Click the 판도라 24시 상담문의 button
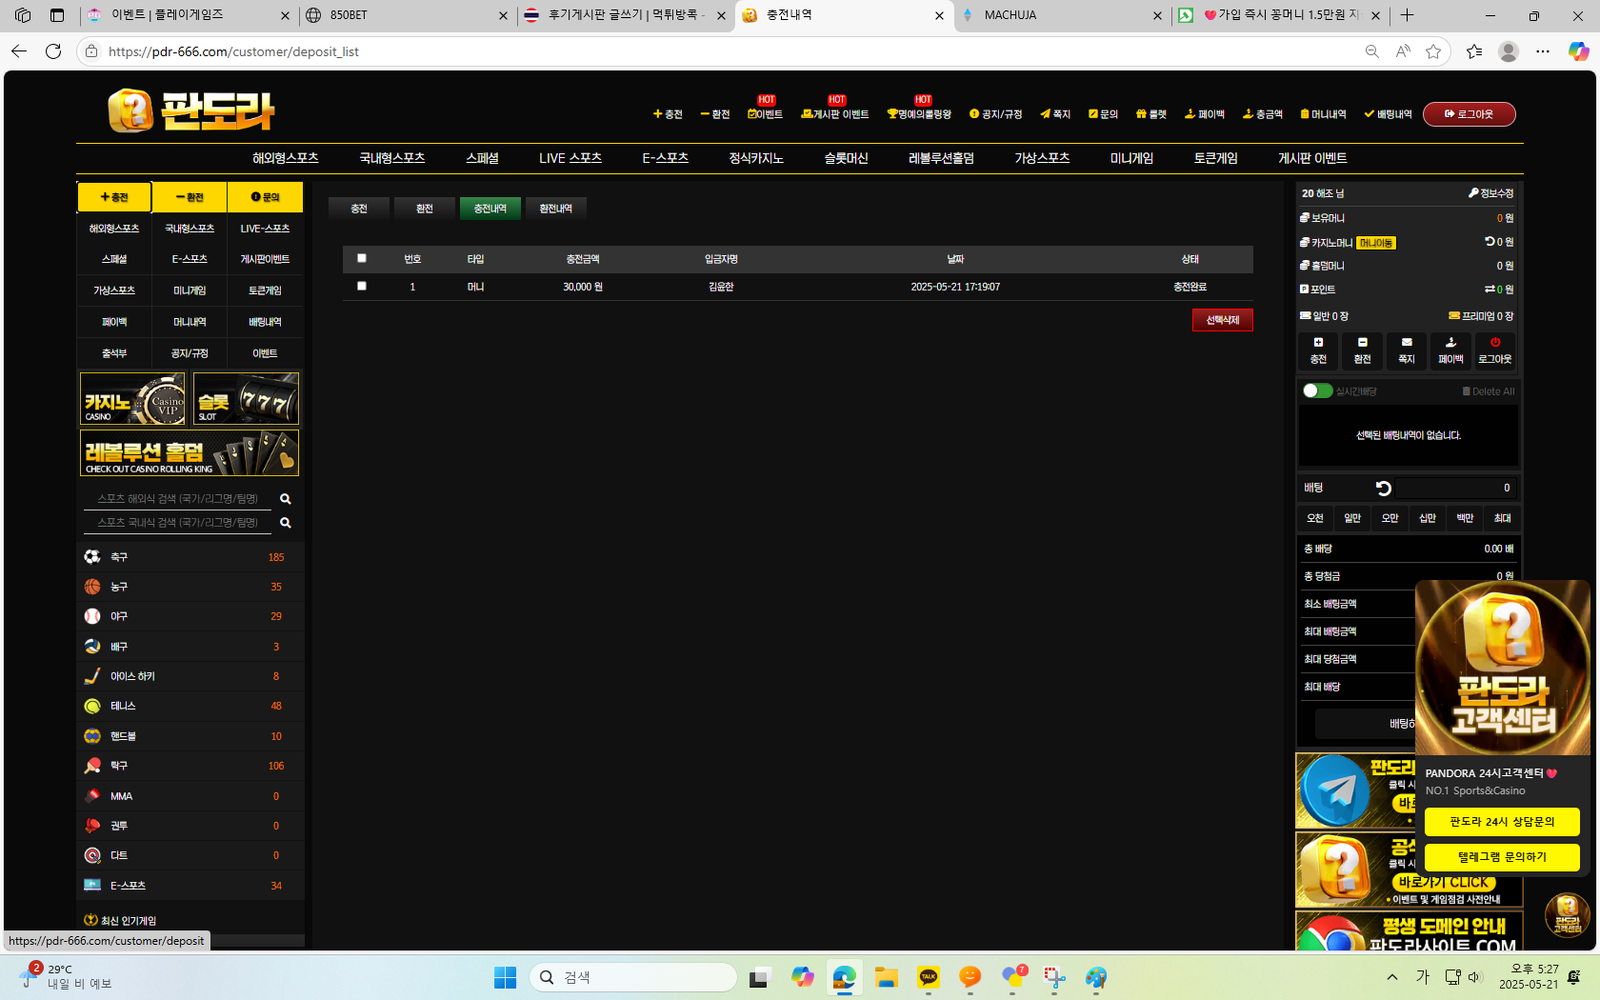The image size is (1600, 1000). tap(1501, 822)
